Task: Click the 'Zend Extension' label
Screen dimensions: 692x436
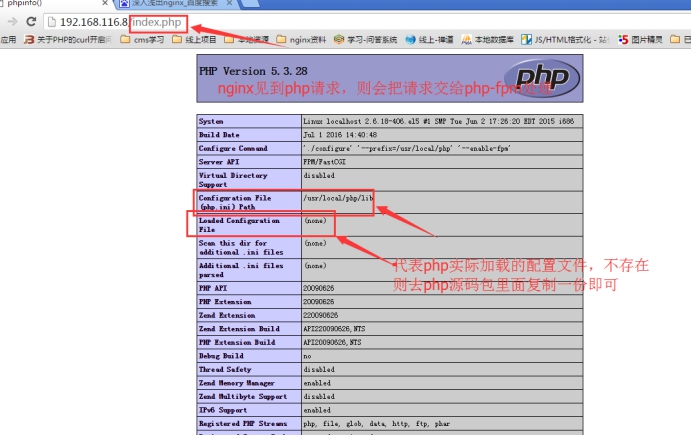Action: pyautogui.click(x=227, y=316)
